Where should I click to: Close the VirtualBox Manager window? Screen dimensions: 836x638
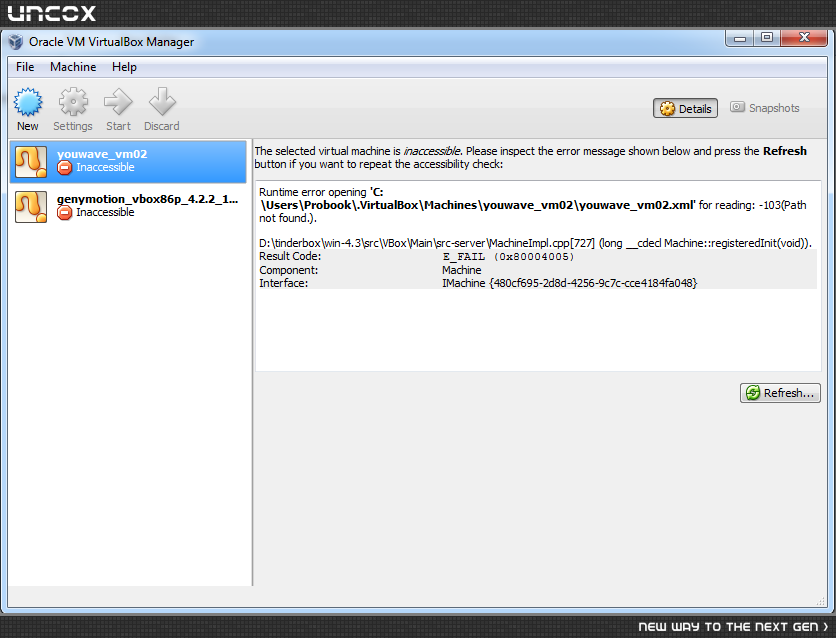pos(804,38)
